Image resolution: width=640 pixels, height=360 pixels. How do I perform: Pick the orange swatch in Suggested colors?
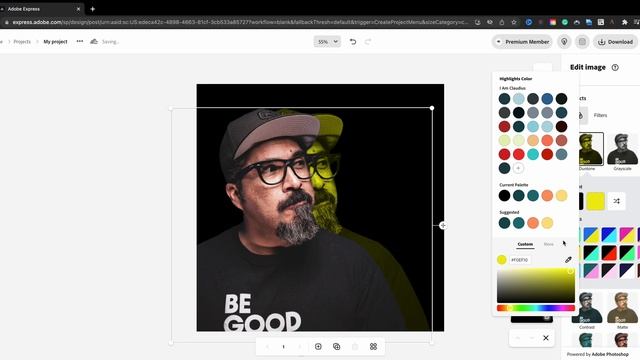(x=533, y=223)
